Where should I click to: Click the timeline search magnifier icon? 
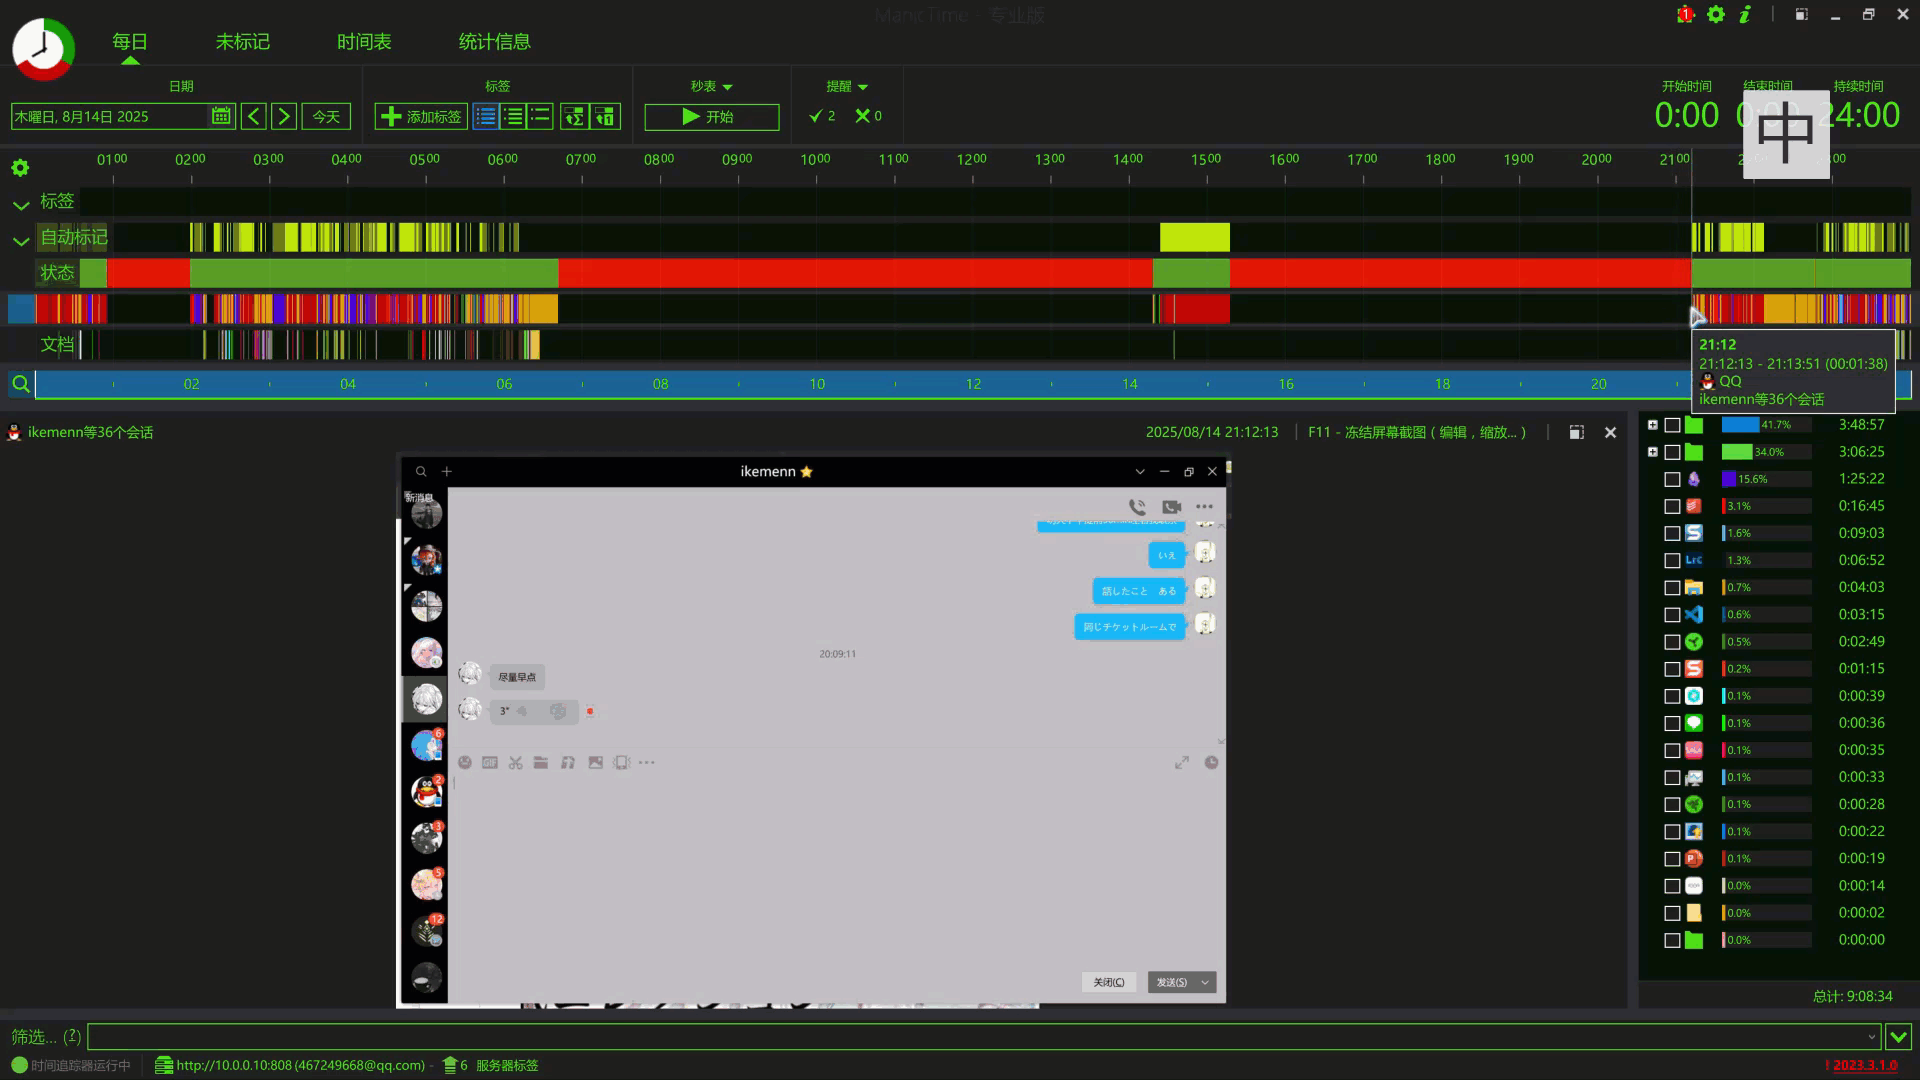tap(20, 384)
